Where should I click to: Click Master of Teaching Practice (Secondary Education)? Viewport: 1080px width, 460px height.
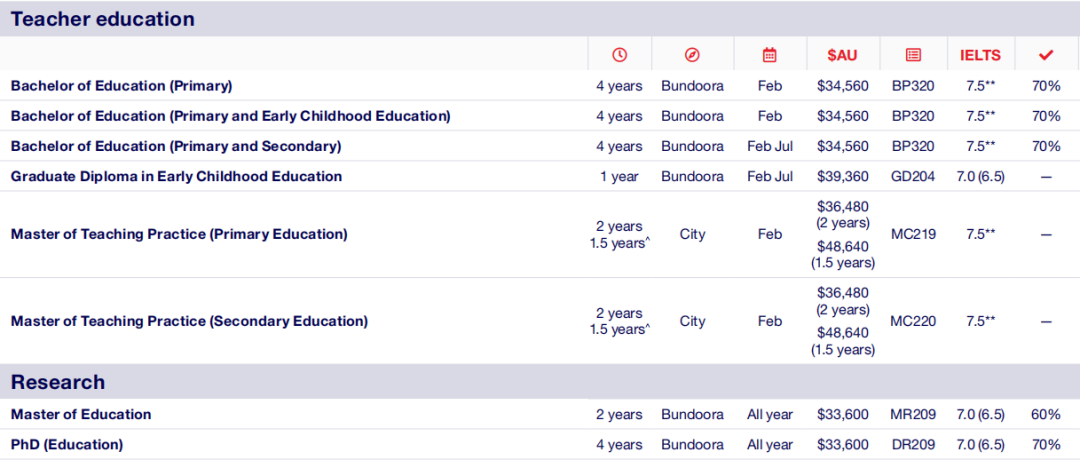(189, 321)
